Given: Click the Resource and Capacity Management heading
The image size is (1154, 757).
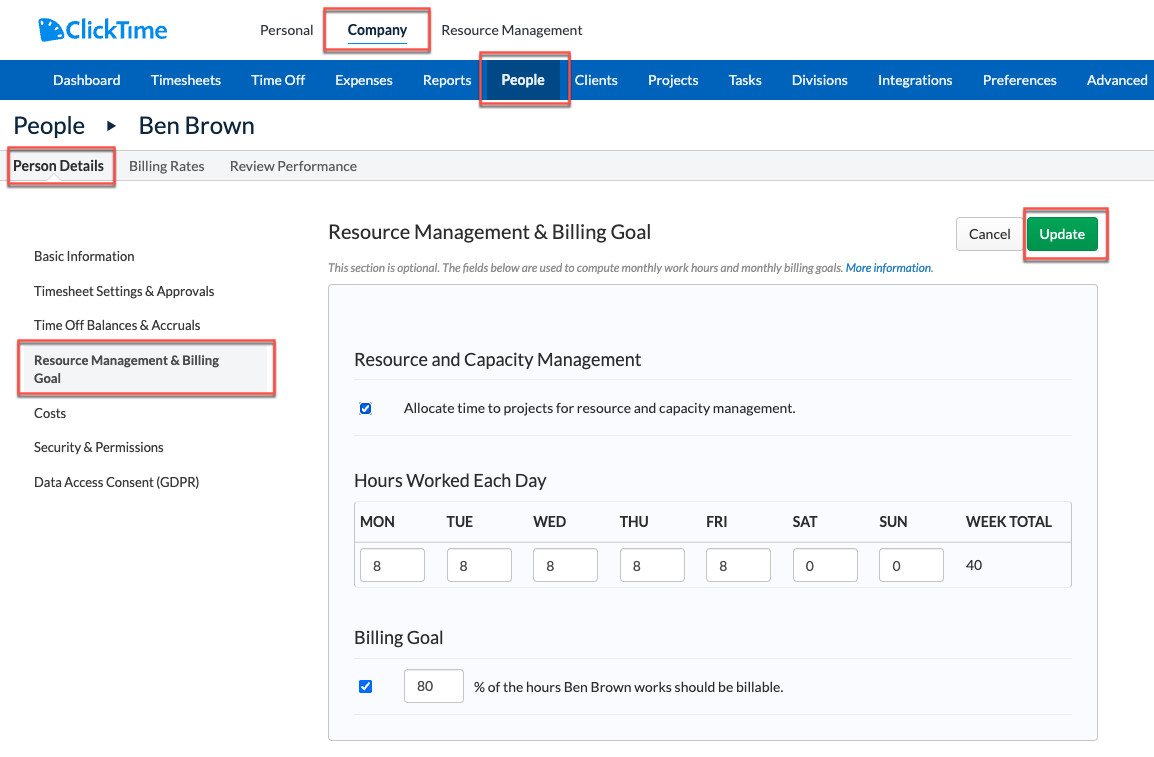Looking at the screenshot, I should pos(498,360).
